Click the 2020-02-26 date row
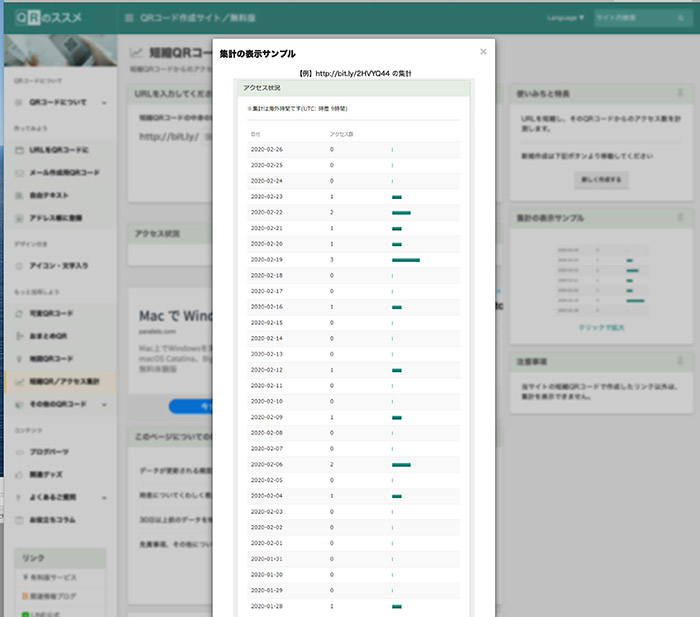This screenshot has height=617, width=700. (x=354, y=150)
